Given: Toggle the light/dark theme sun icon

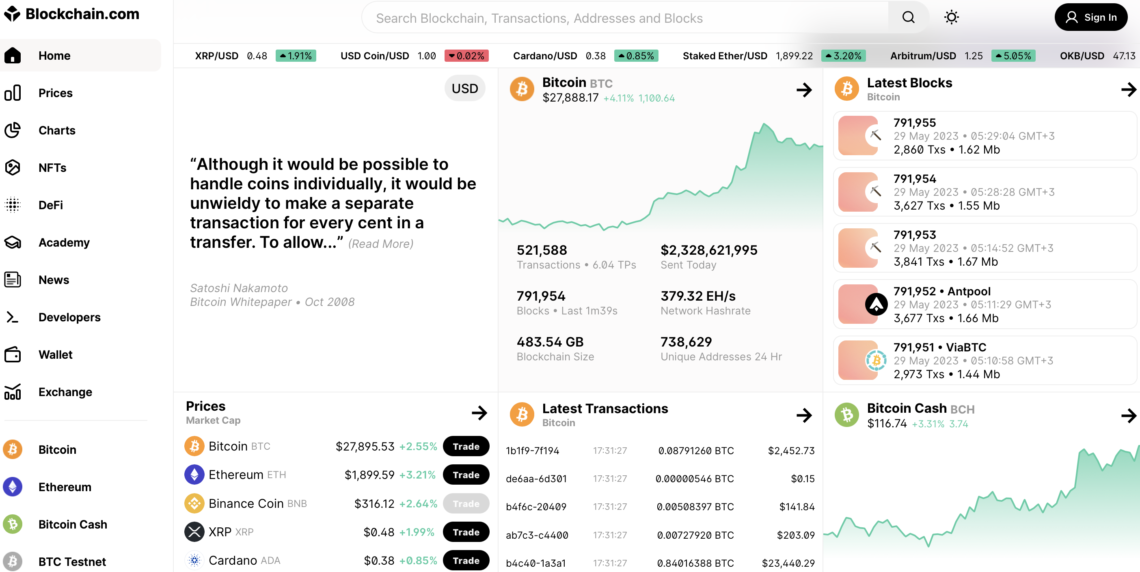Looking at the screenshot, I should click(951, 17).
